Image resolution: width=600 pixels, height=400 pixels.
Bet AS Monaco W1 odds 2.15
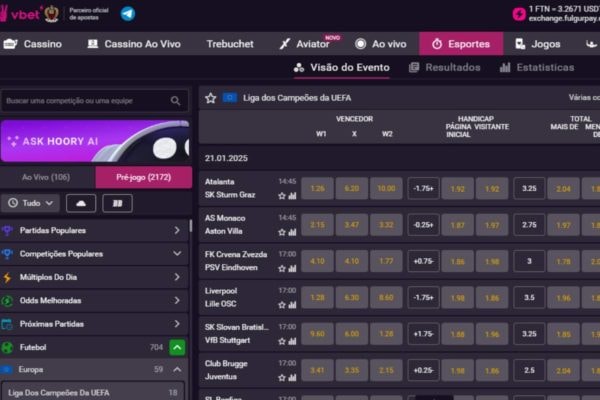point(318,225)
